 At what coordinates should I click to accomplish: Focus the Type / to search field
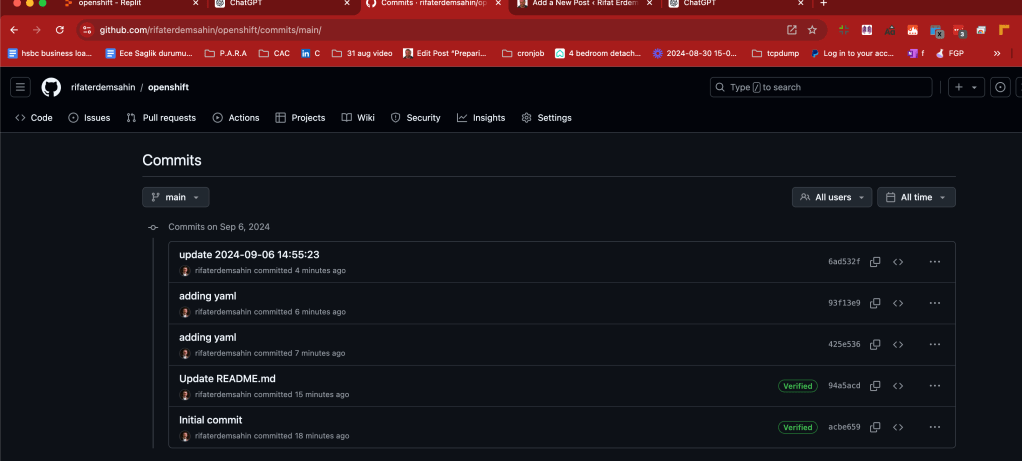[821, 87]
